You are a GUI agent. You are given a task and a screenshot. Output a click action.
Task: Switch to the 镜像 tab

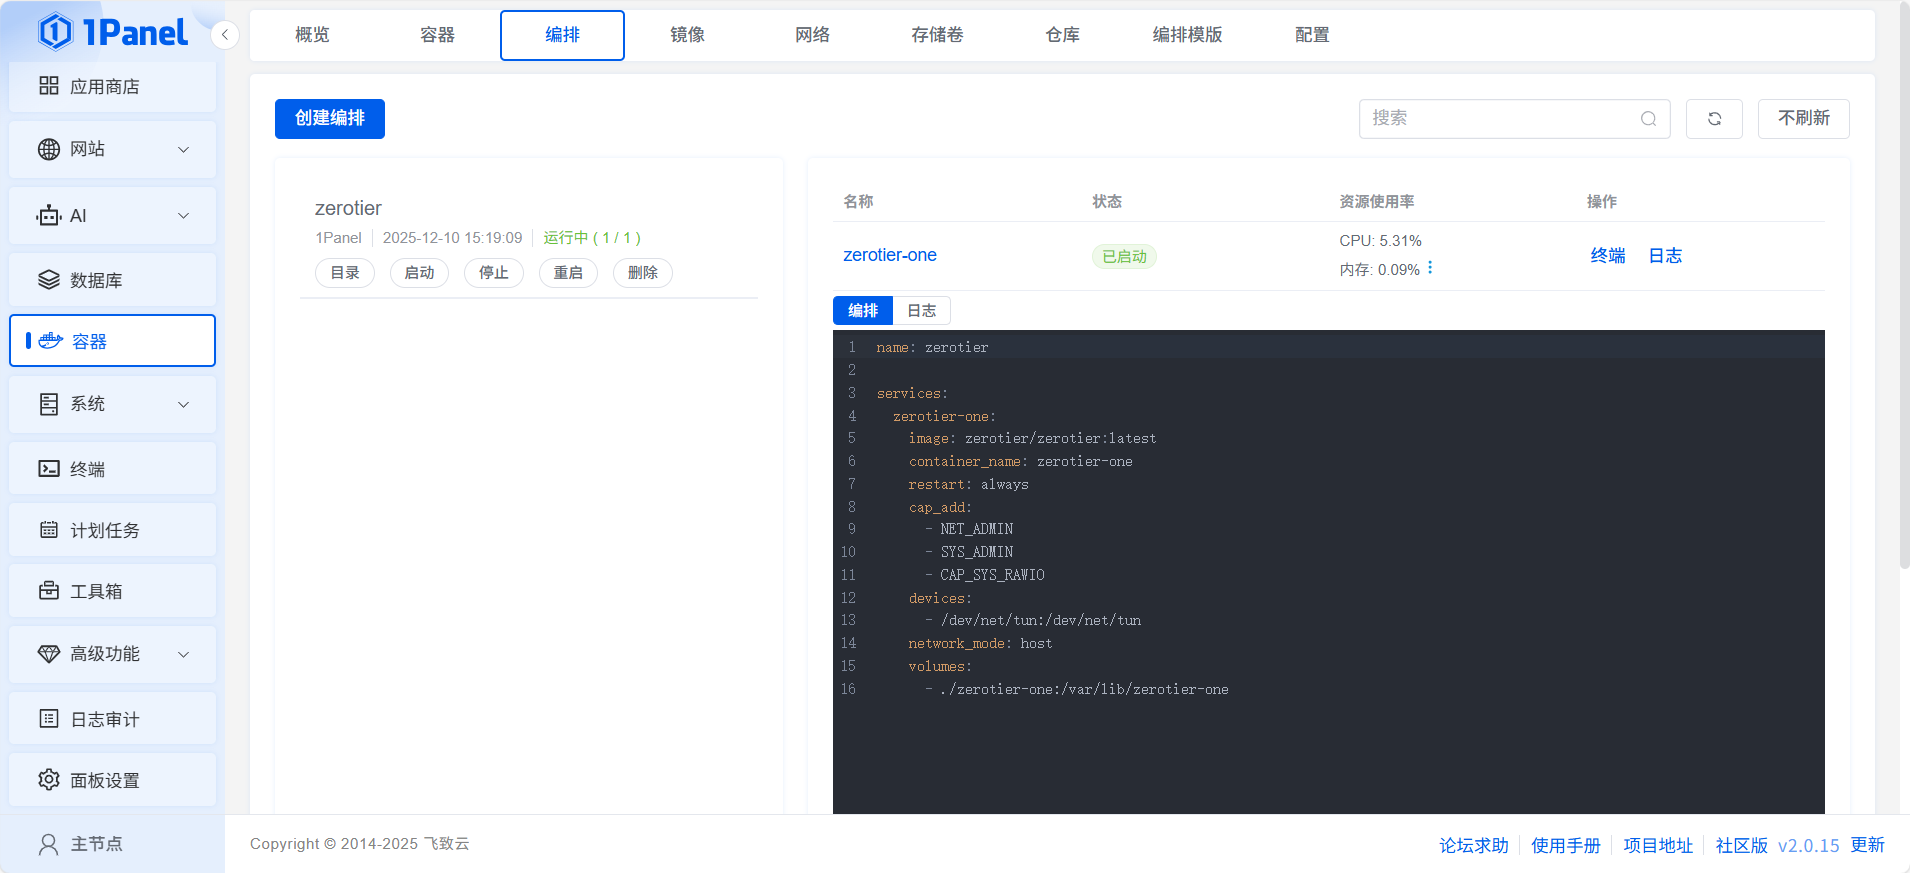pos(687,35)
